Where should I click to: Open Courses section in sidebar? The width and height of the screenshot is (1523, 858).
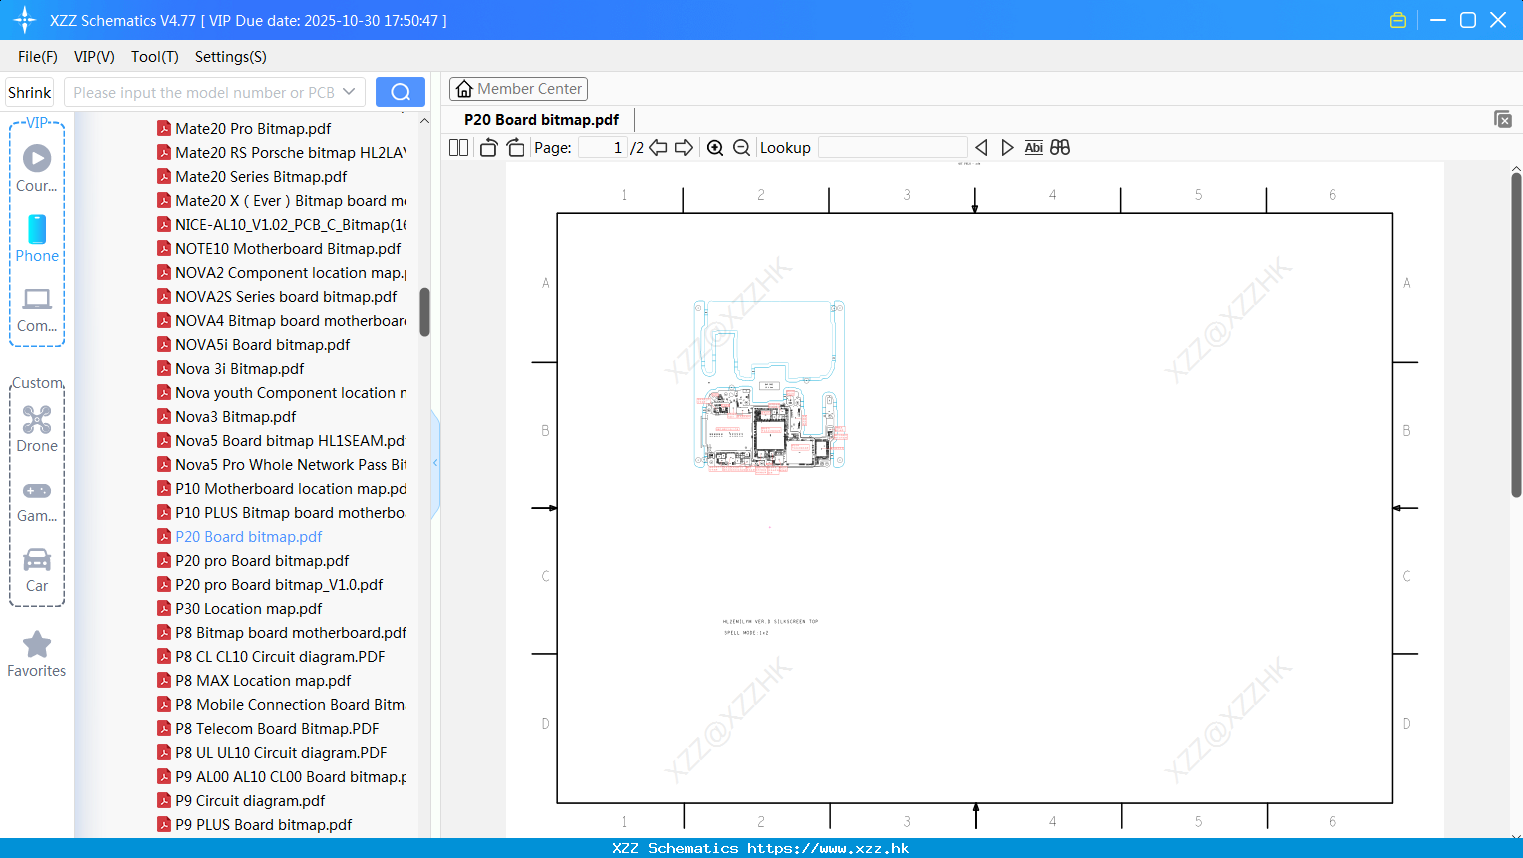click(x=37, y=168)
